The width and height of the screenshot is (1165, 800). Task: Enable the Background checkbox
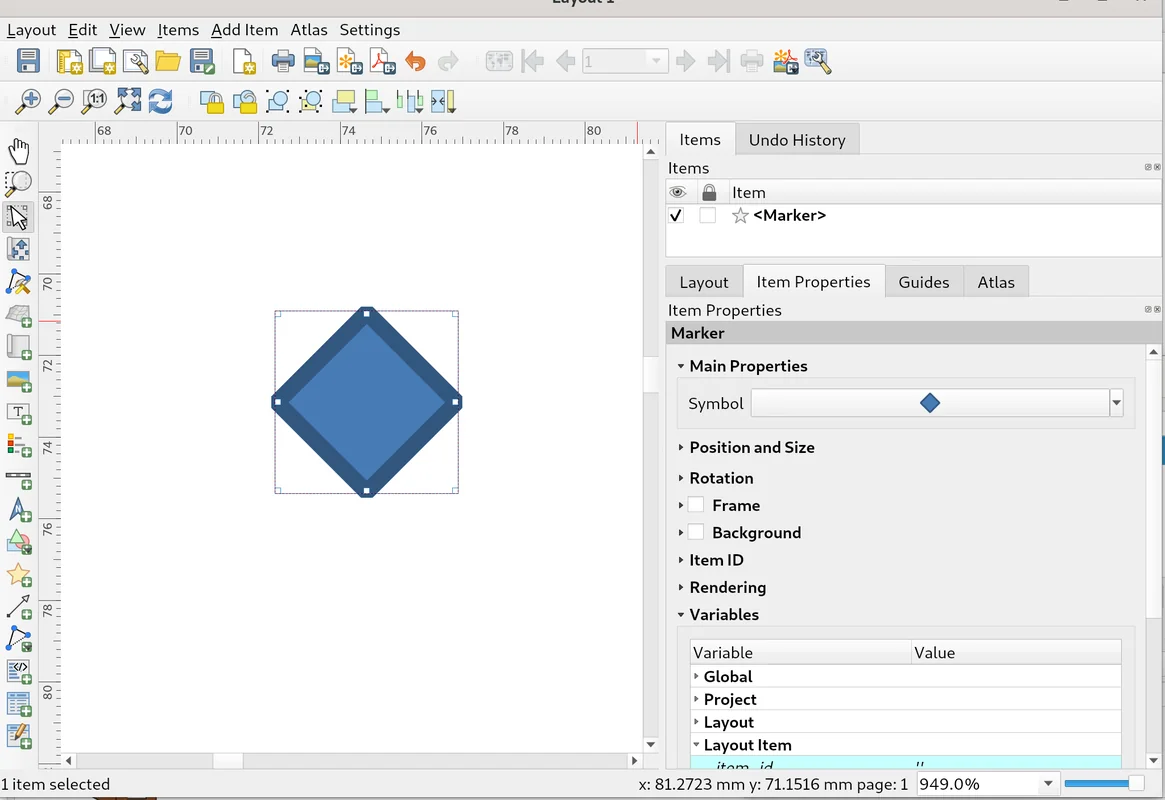click(696, 533)
